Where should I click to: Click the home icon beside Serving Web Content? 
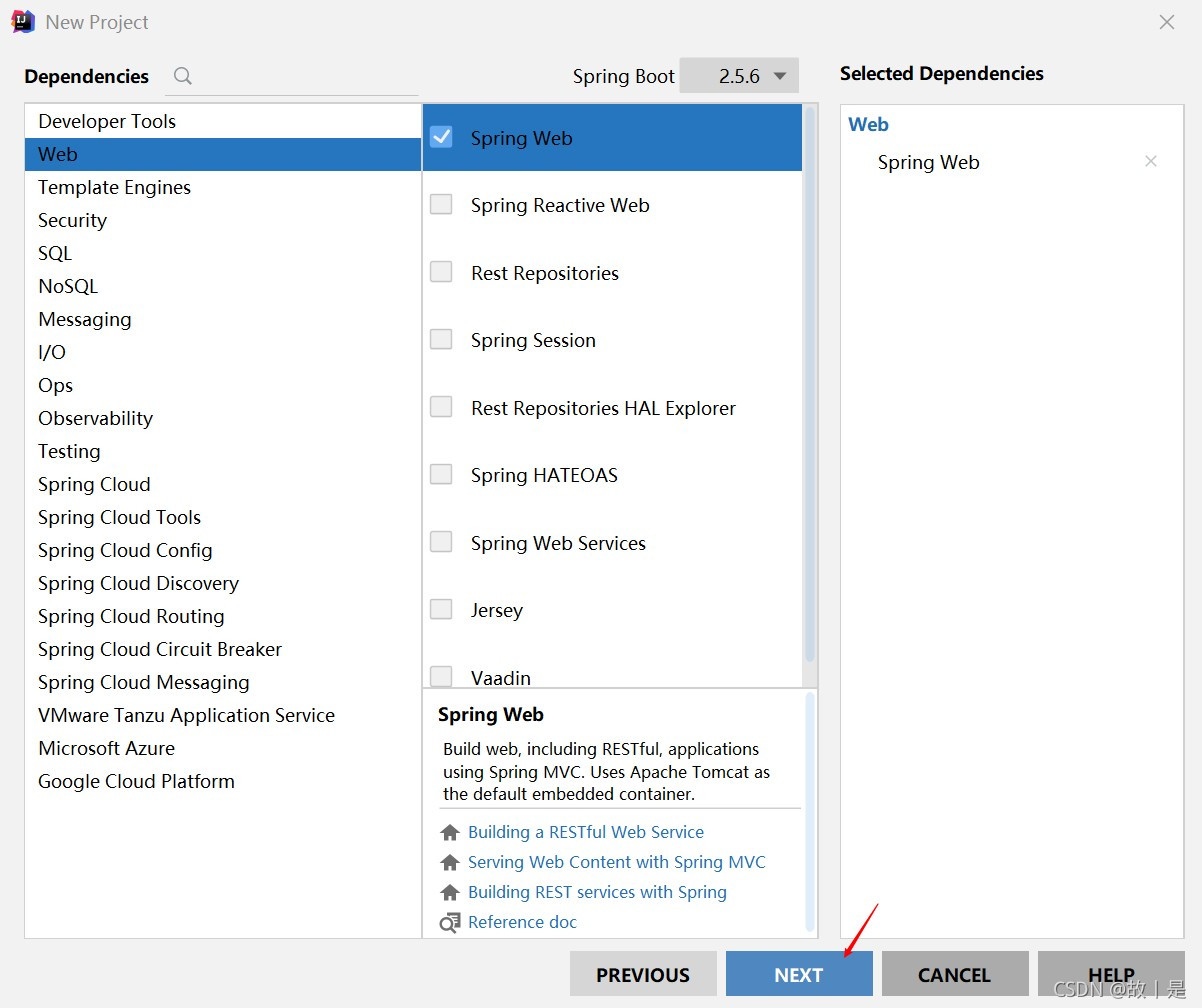[450, 862]
